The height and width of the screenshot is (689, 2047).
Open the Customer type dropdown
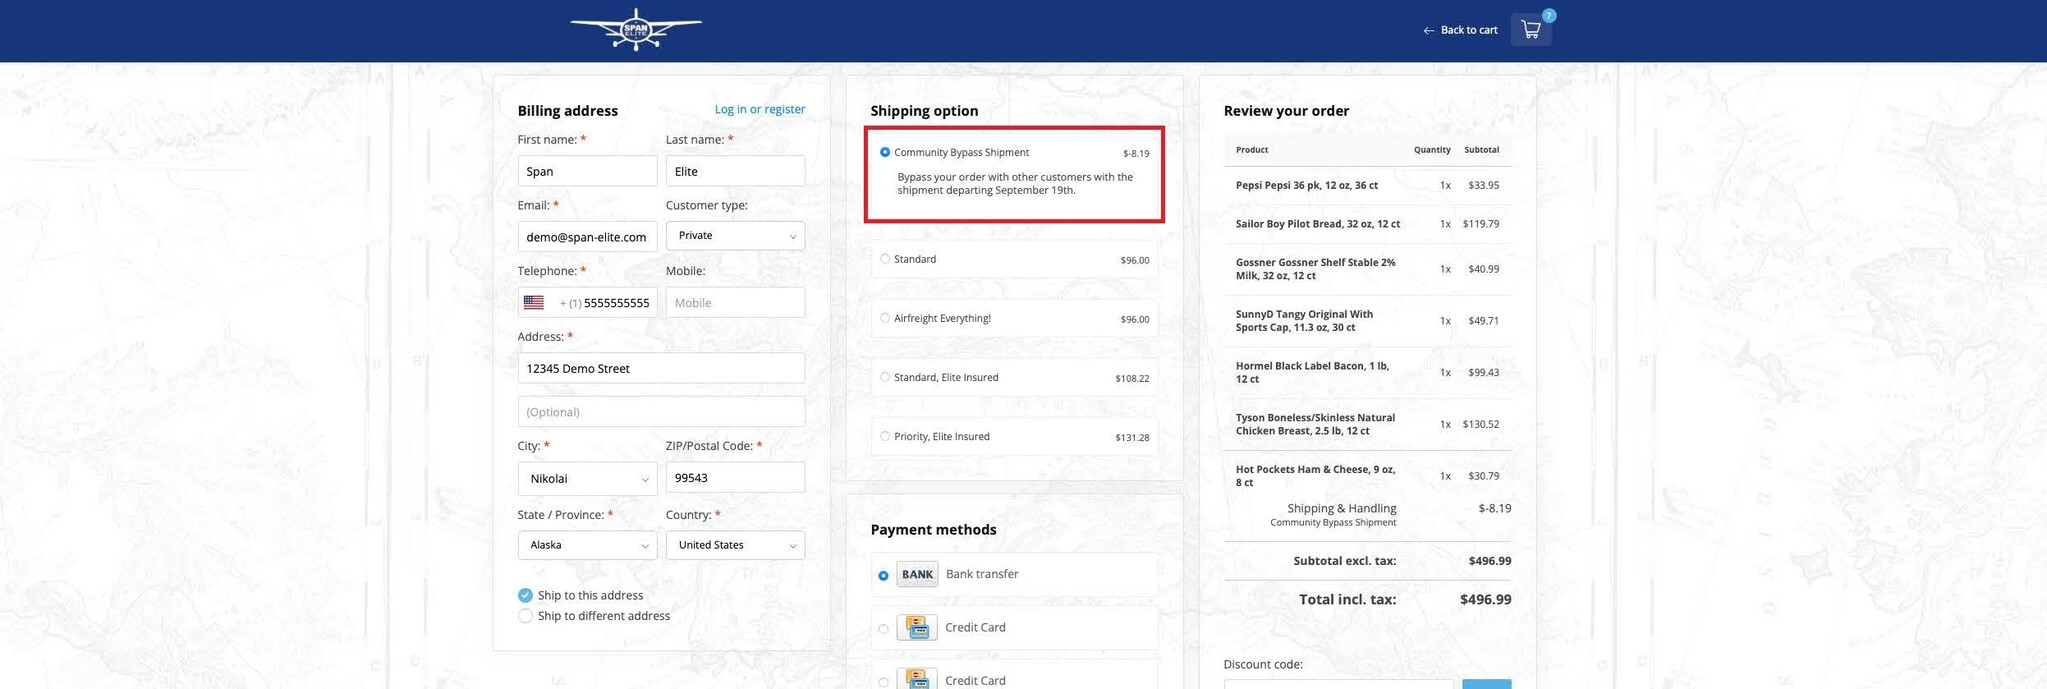(735, 236)
